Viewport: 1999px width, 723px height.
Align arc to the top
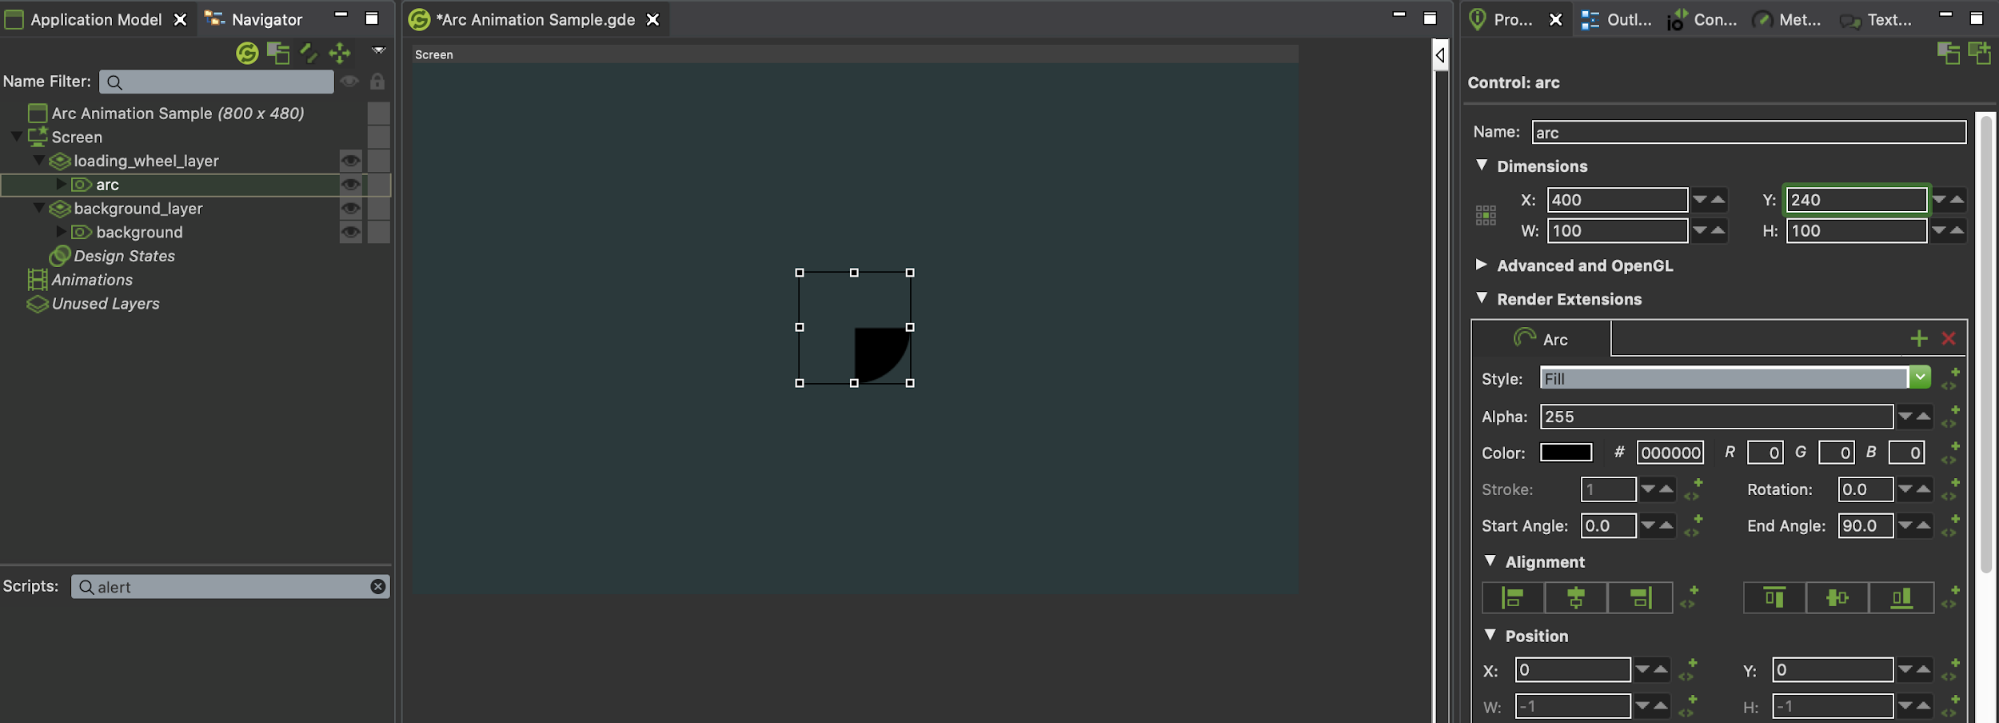tap(1775, 598)
